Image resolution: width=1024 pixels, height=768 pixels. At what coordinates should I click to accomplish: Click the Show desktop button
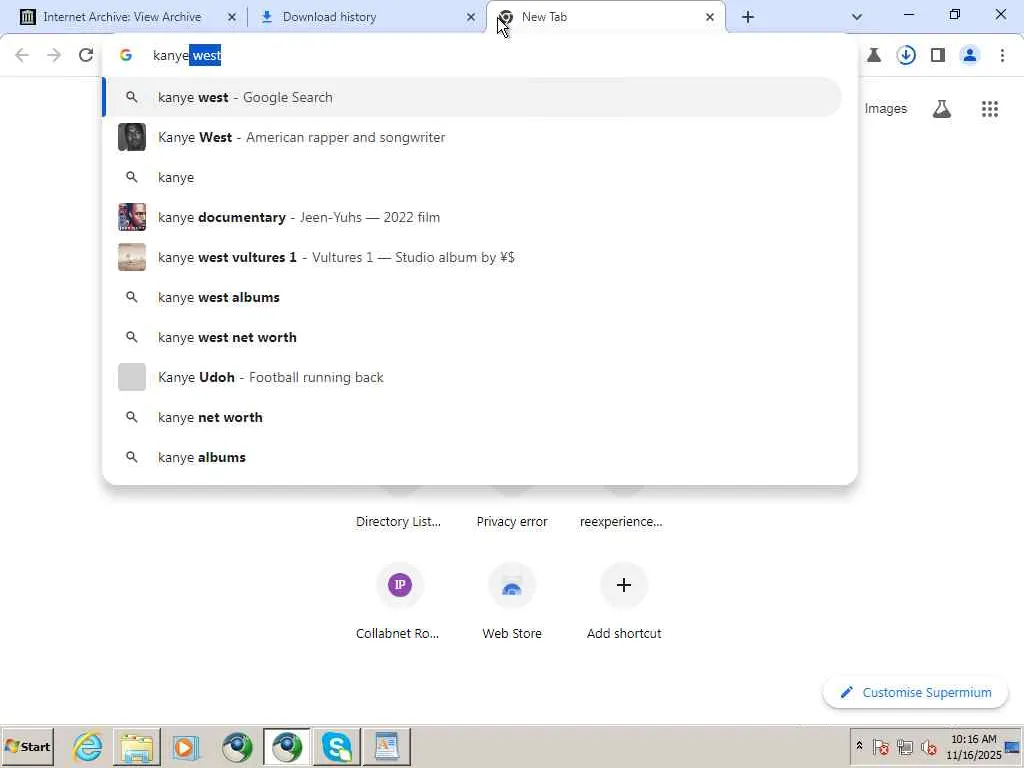click(1013, 746)
